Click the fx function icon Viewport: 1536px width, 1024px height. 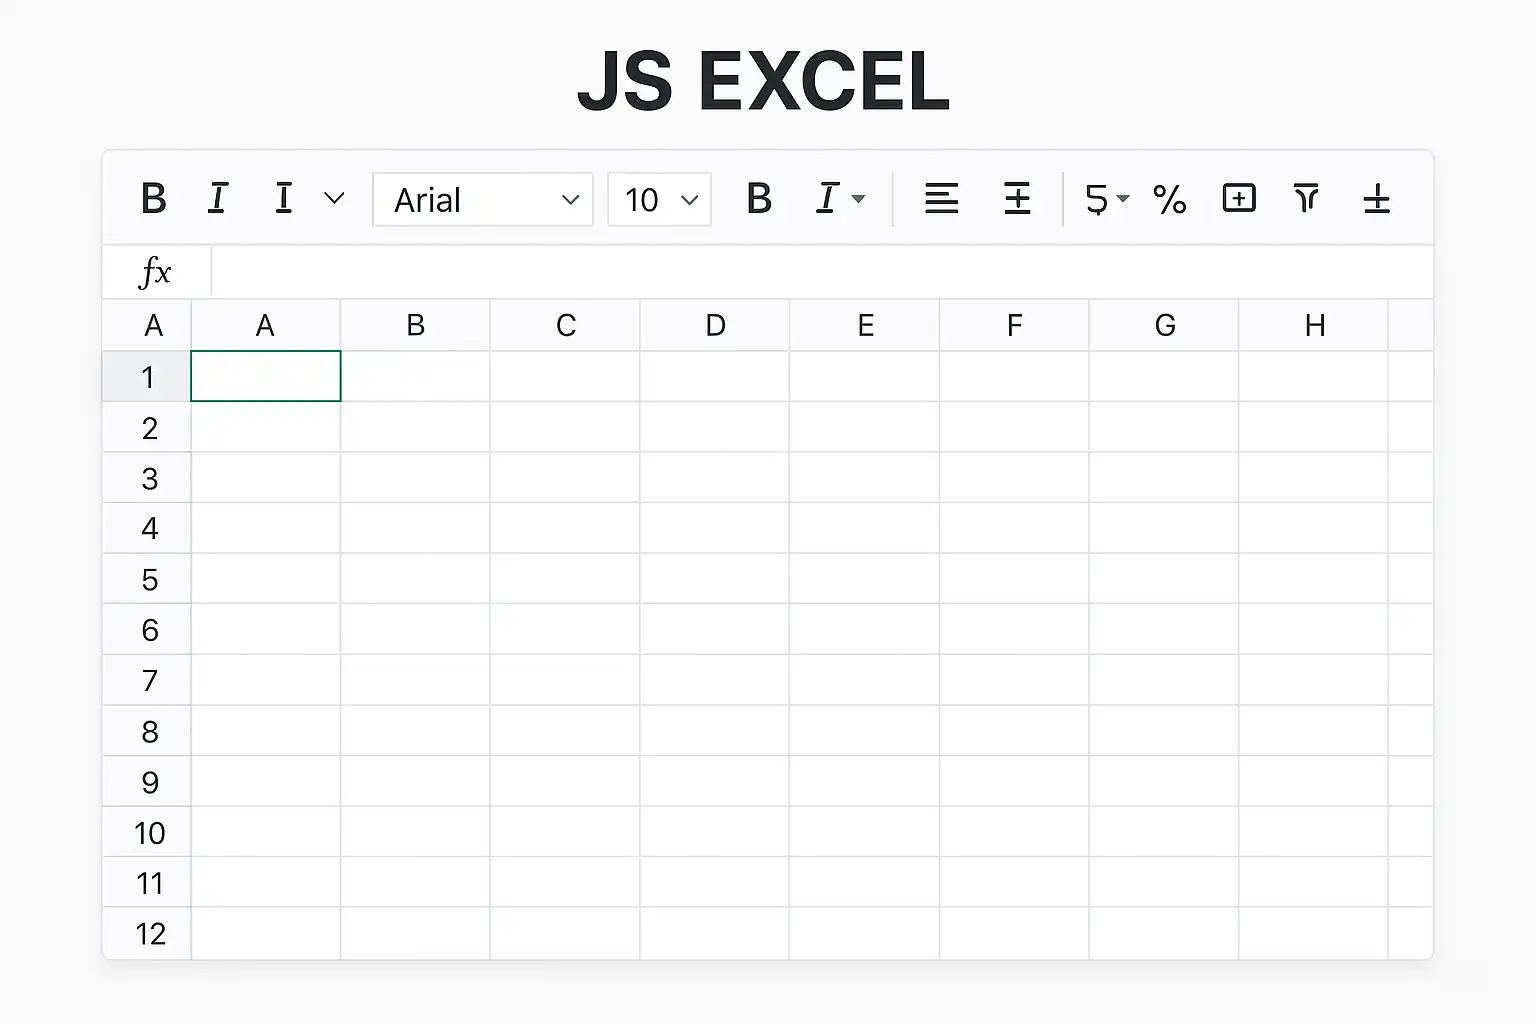(x=155, y=272)
